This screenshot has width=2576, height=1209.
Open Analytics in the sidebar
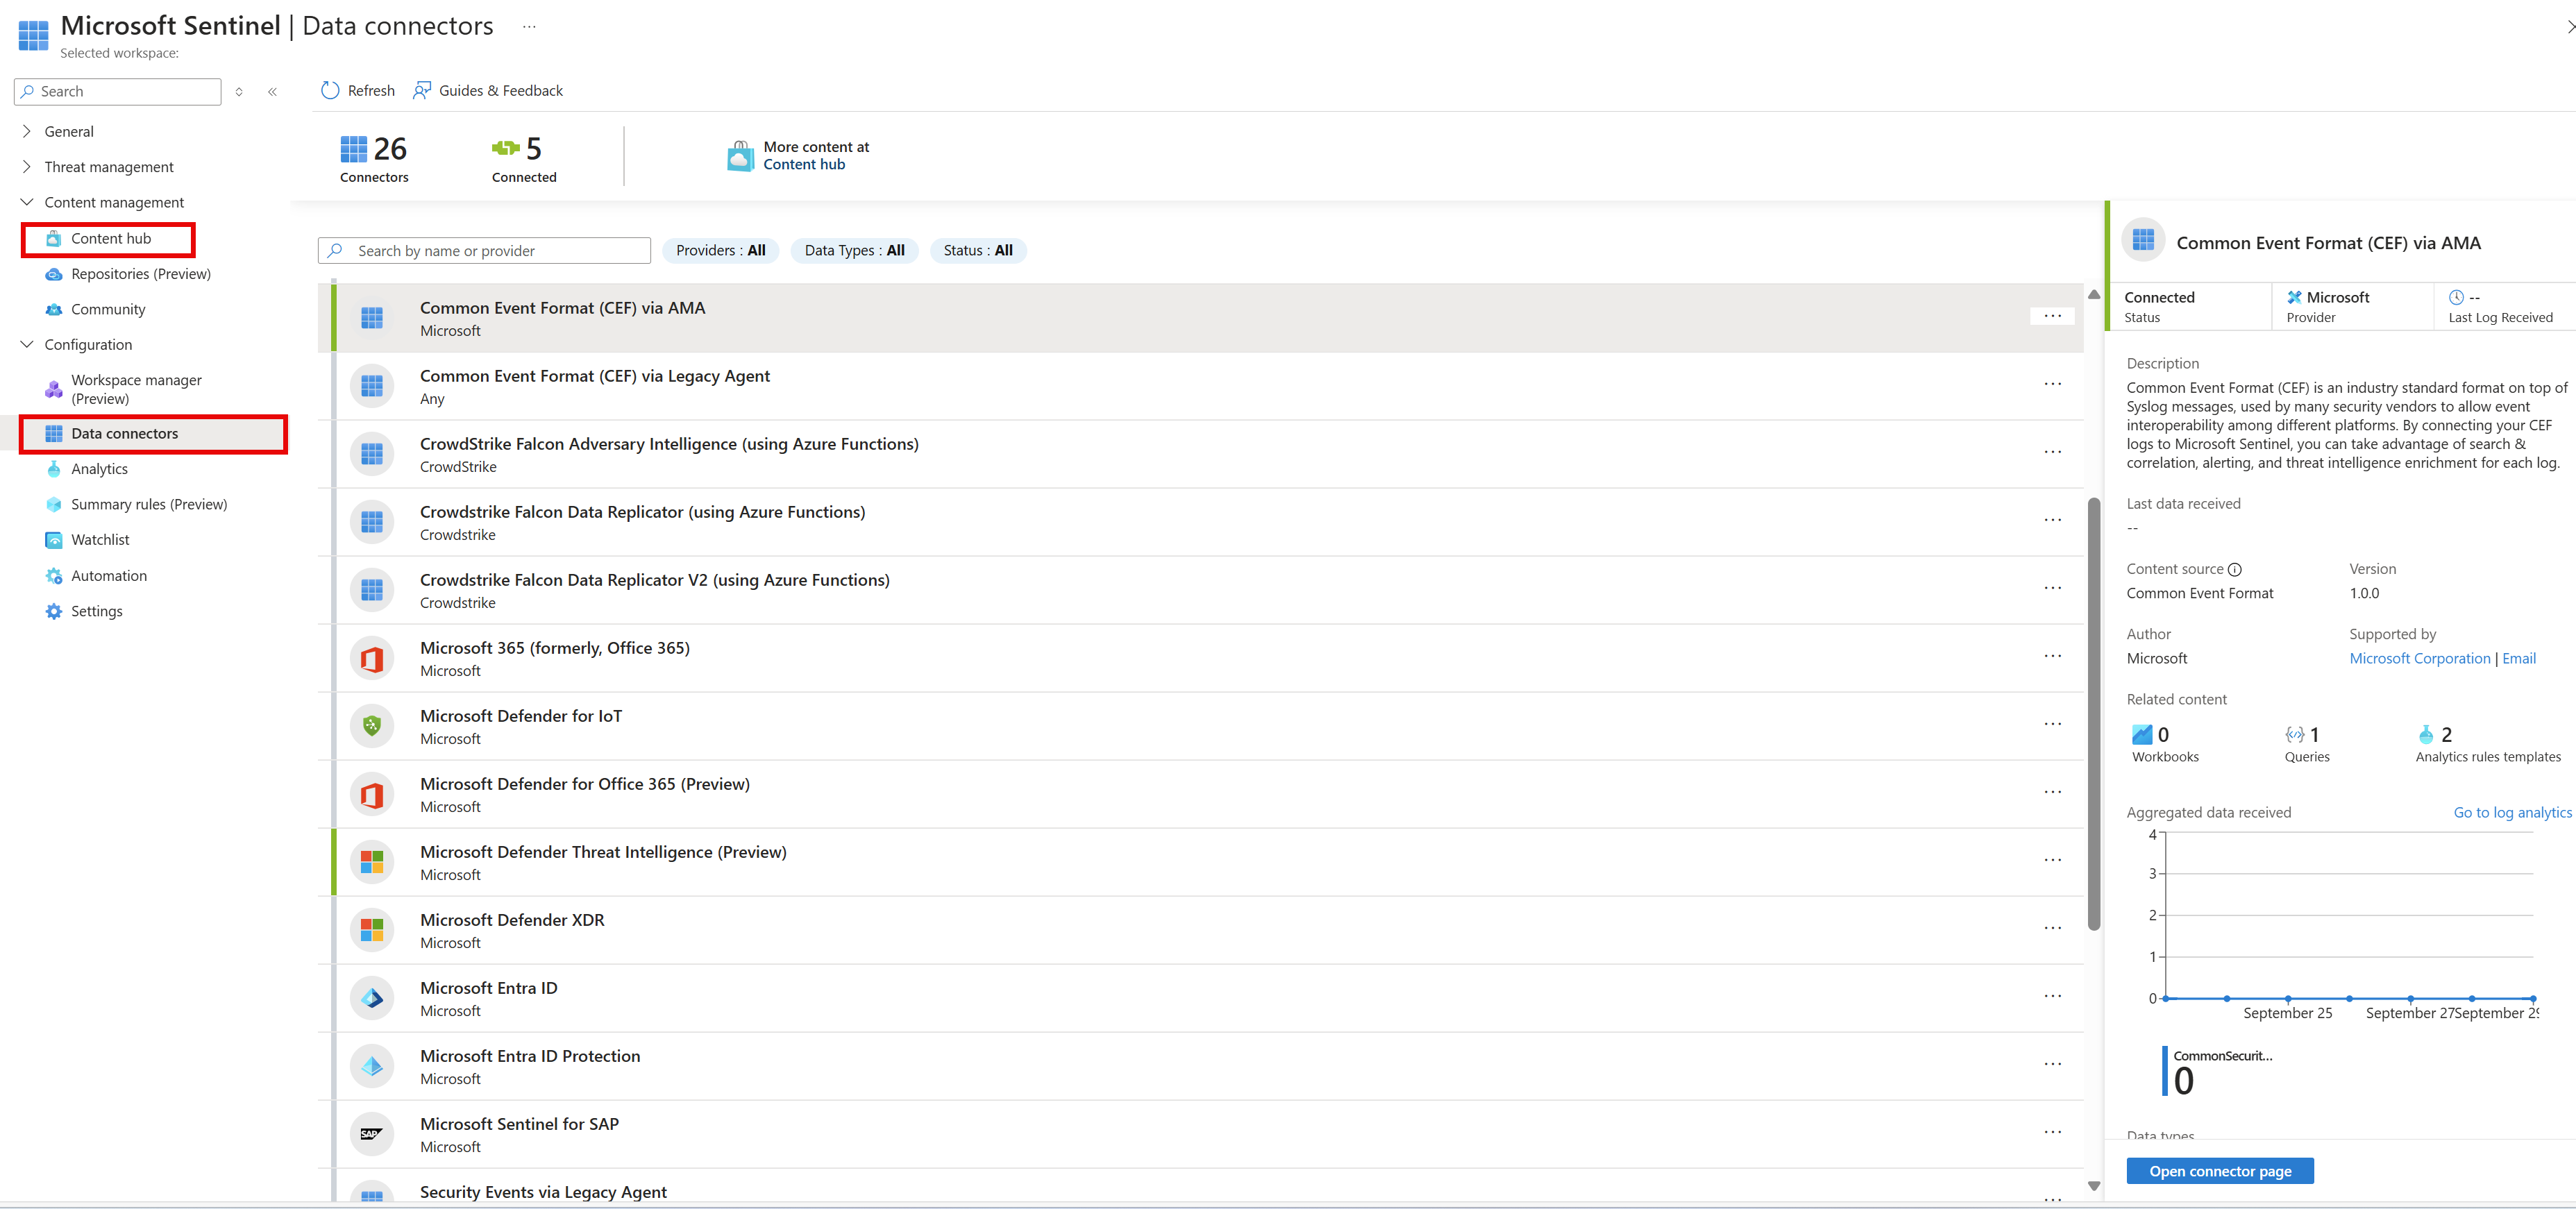pos(99,469)
